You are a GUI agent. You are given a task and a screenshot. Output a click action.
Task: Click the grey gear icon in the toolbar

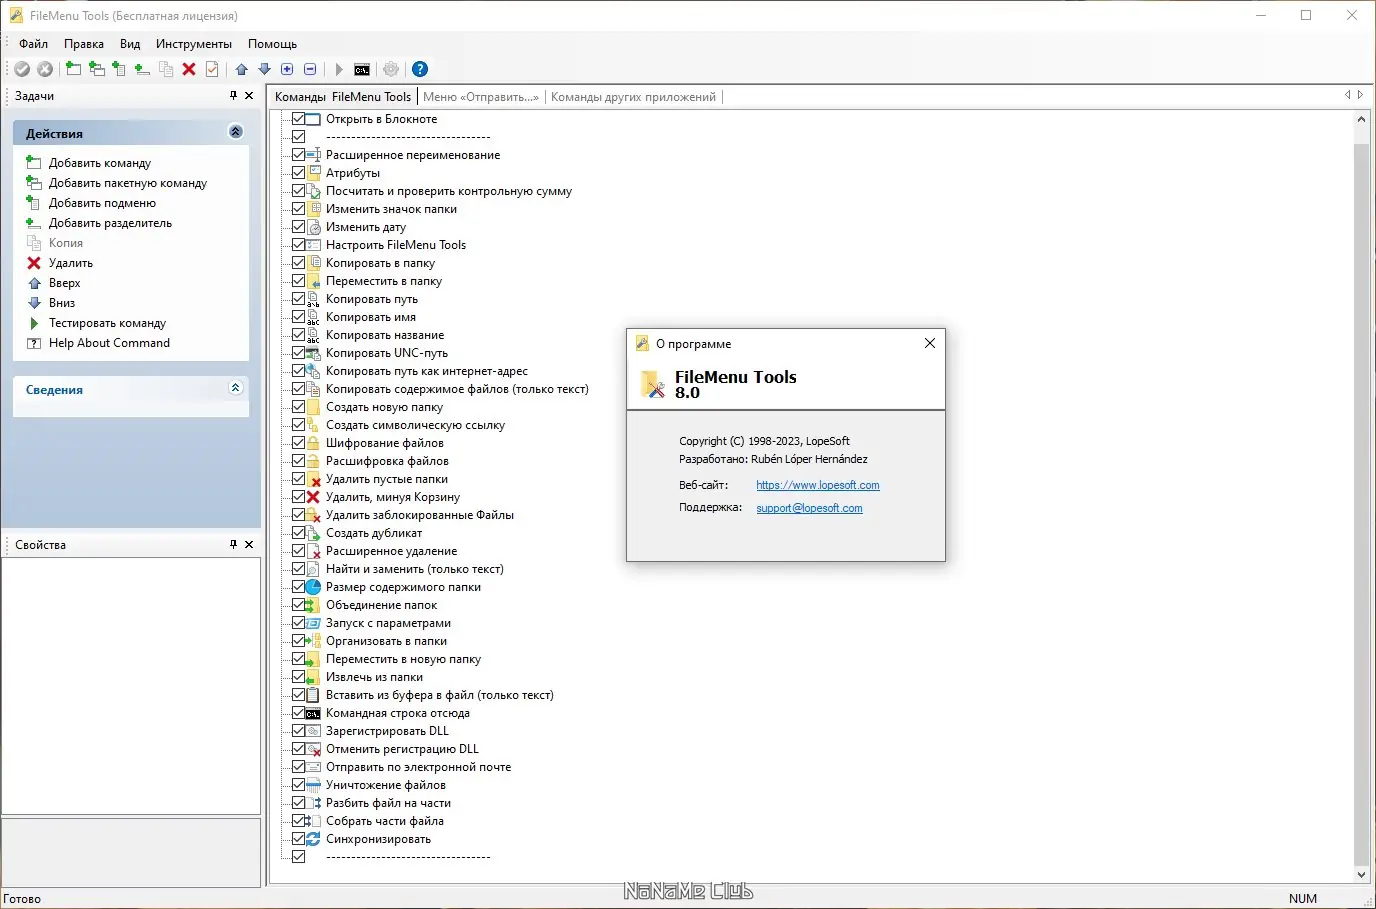tap(391, 69)
